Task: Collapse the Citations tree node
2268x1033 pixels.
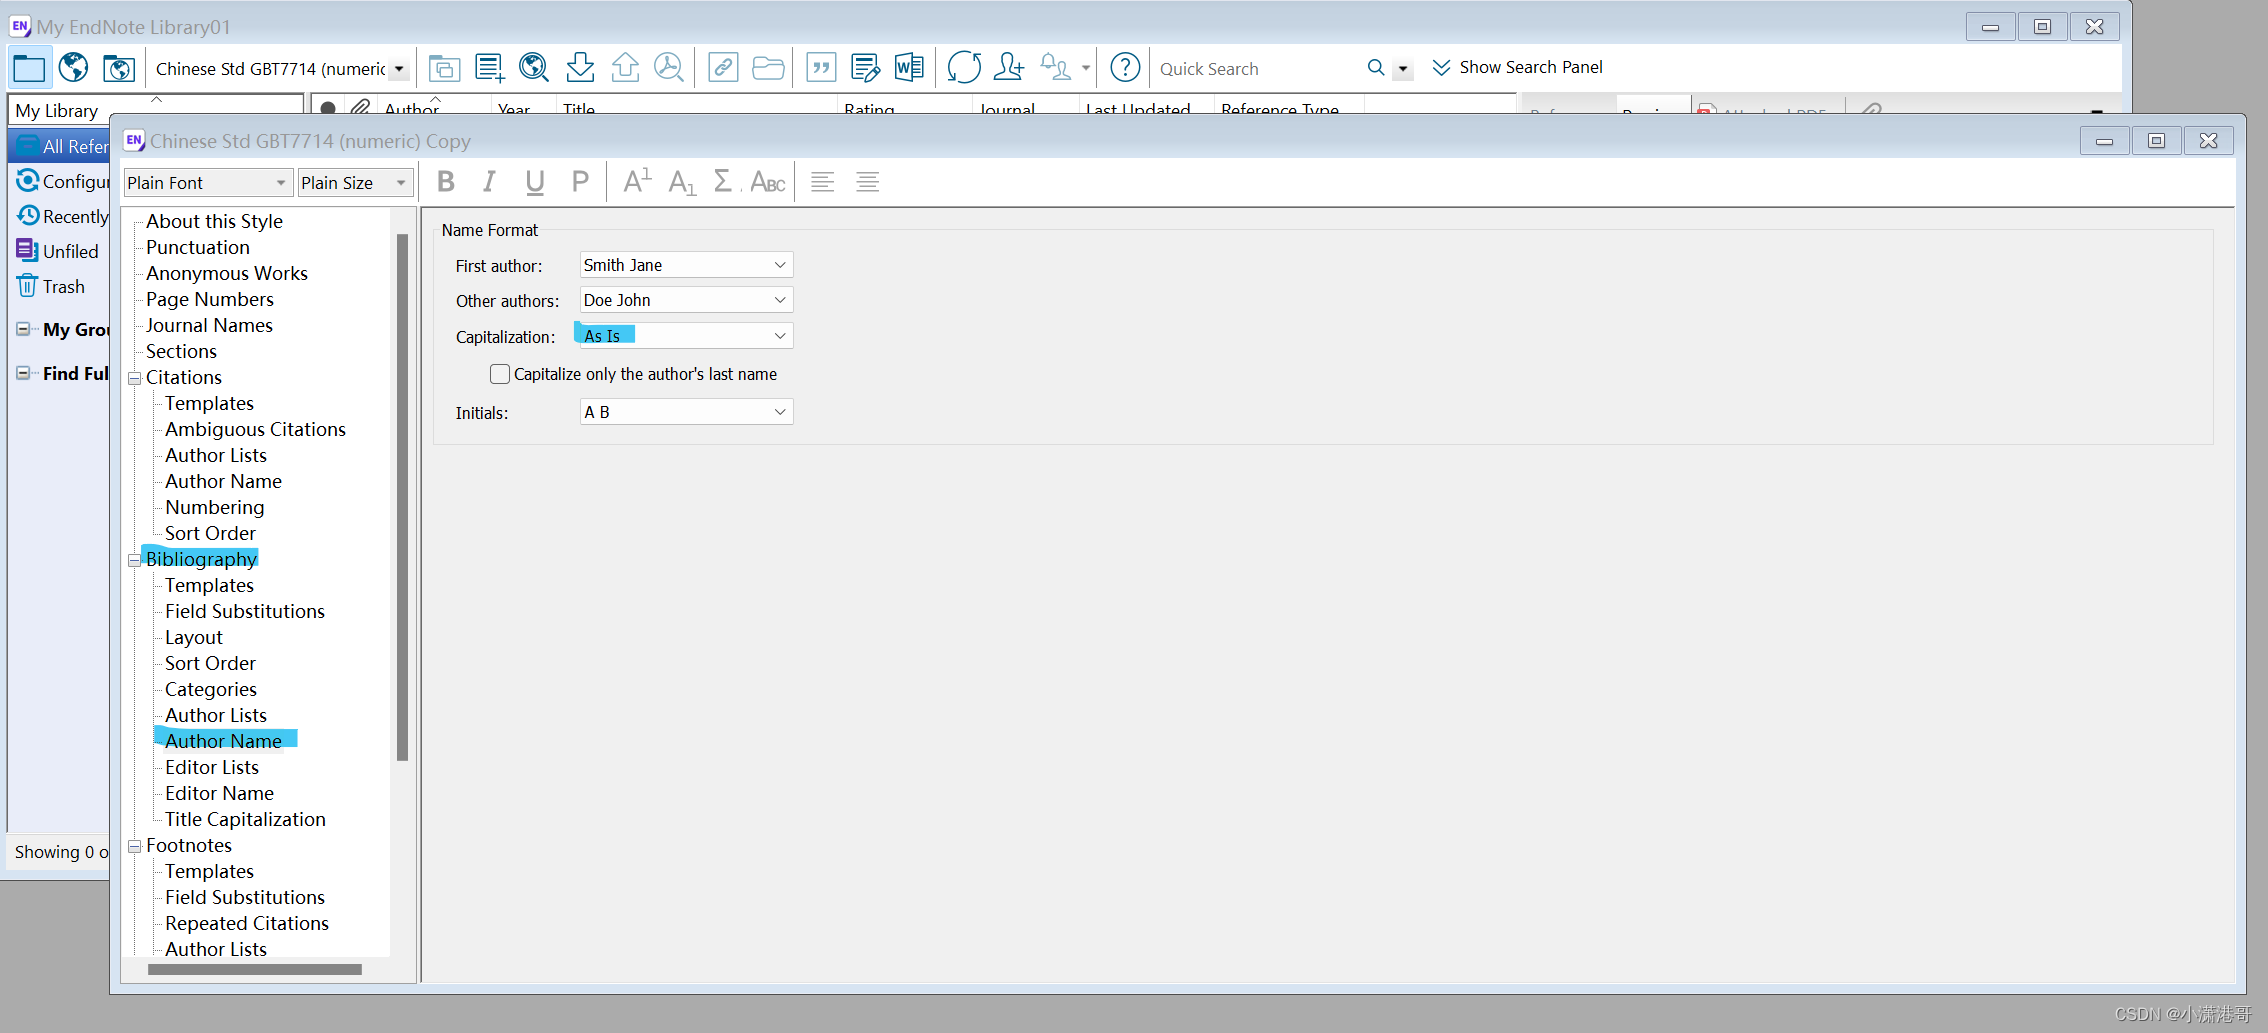Action: point(135,378)
